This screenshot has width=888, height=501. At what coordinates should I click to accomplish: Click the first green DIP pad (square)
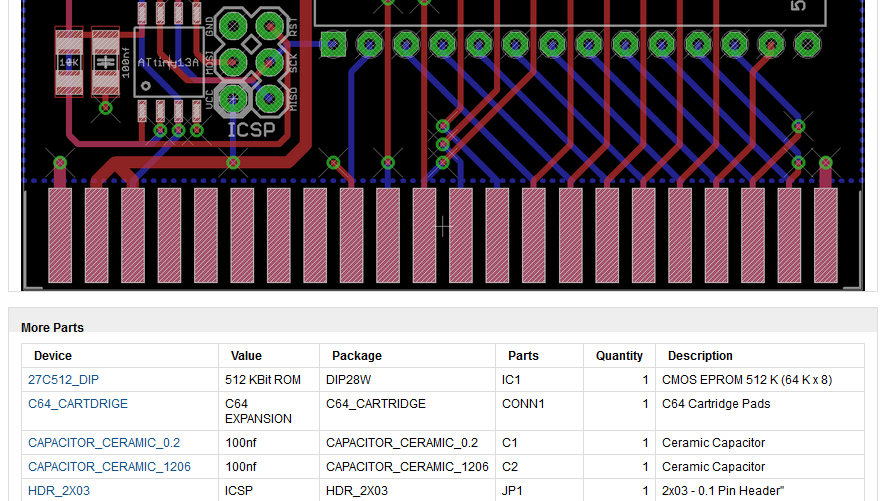pyautogui.click(x=334, y=44)
